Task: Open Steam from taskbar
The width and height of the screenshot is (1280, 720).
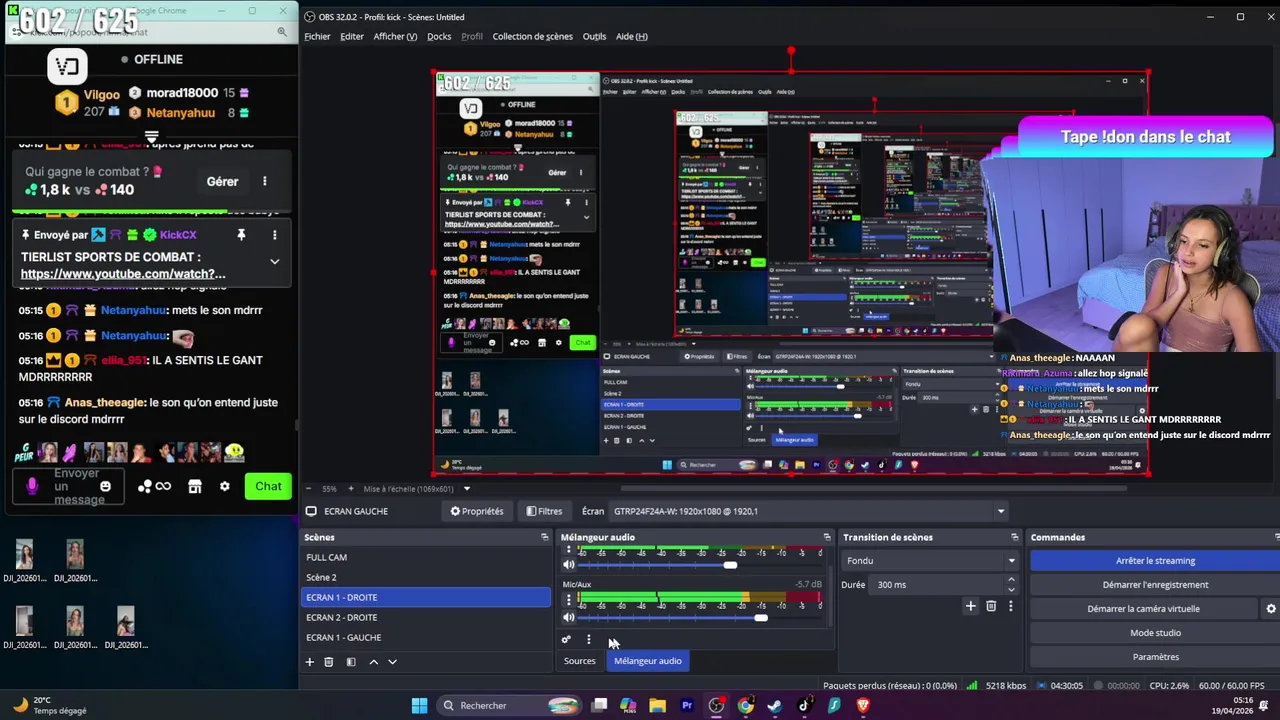Action: click(774, 705)
